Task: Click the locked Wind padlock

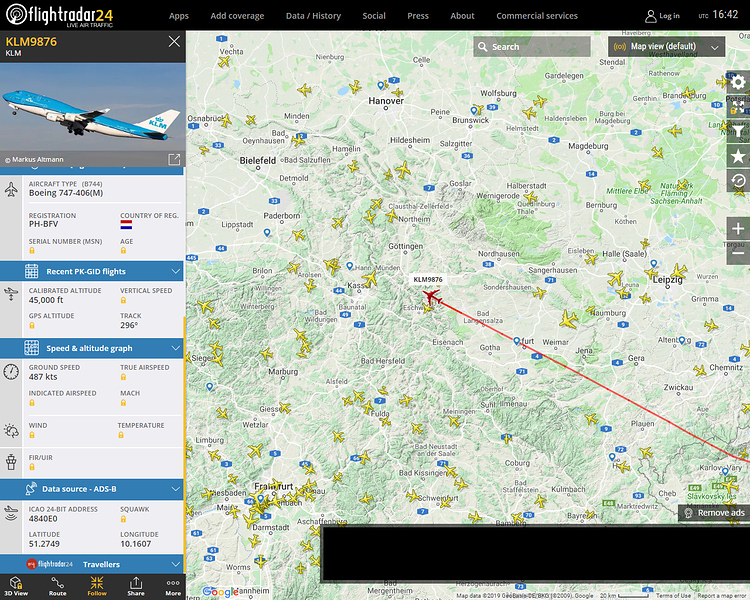Action: (x=32, y=435)
